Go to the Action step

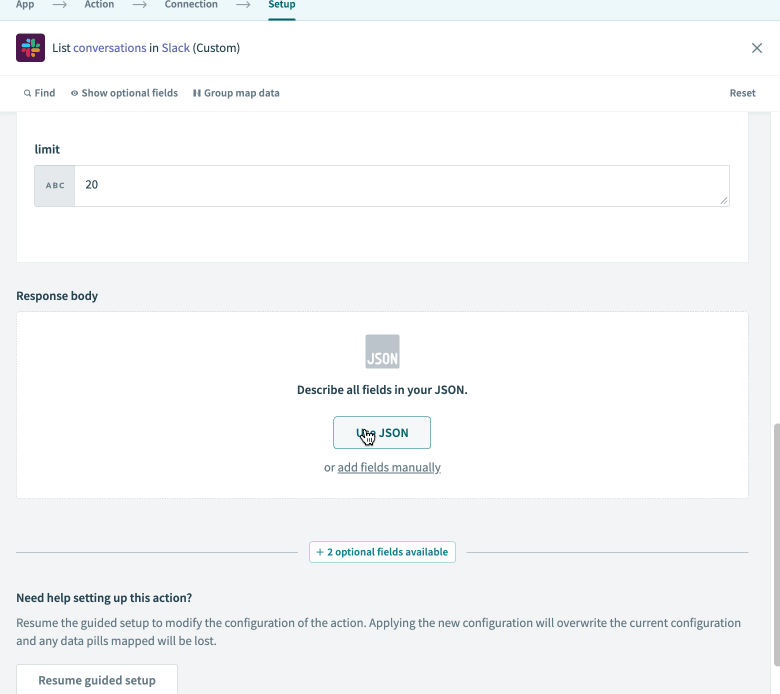pyautogui.click(x=99, y=5)
